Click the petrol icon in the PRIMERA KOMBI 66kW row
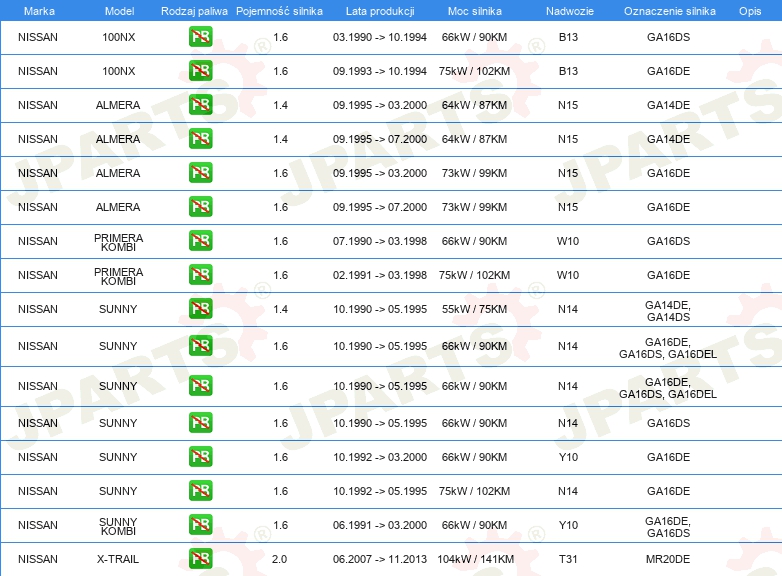The width and height of the screenshot is (782, 576). tap(200, 240)
